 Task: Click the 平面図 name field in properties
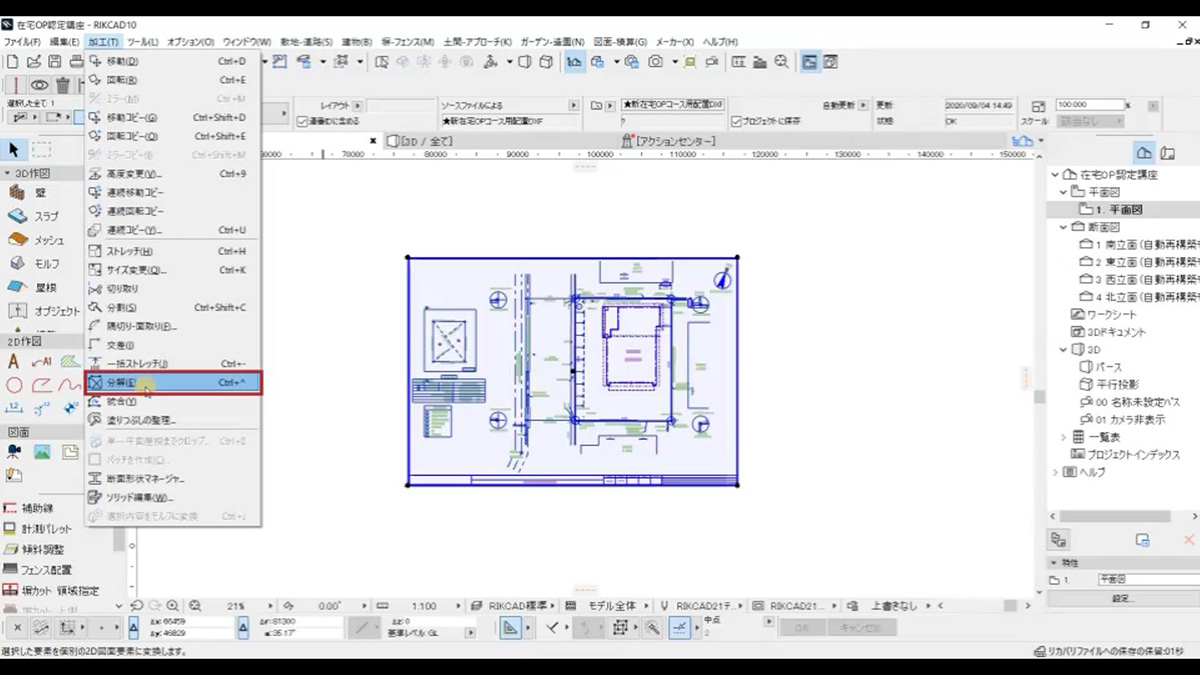coord(1147,579)
